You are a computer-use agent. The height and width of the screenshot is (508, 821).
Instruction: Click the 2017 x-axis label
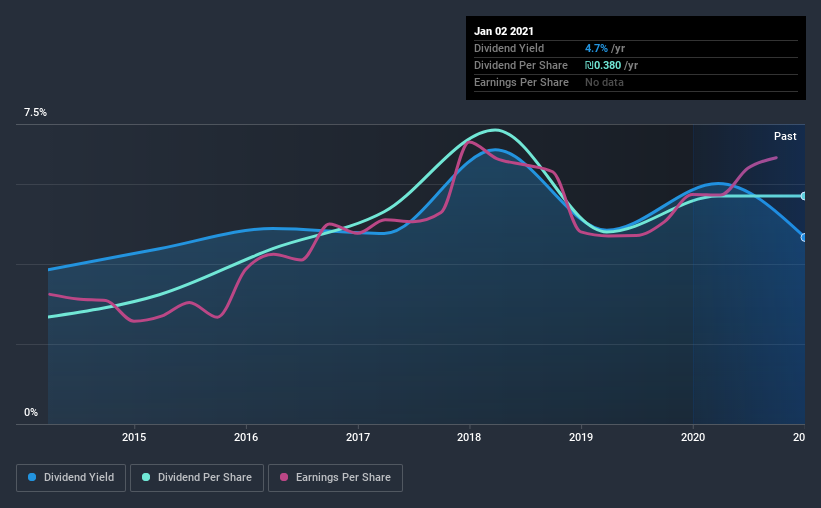pyautogui.click(x=358, y=437)
